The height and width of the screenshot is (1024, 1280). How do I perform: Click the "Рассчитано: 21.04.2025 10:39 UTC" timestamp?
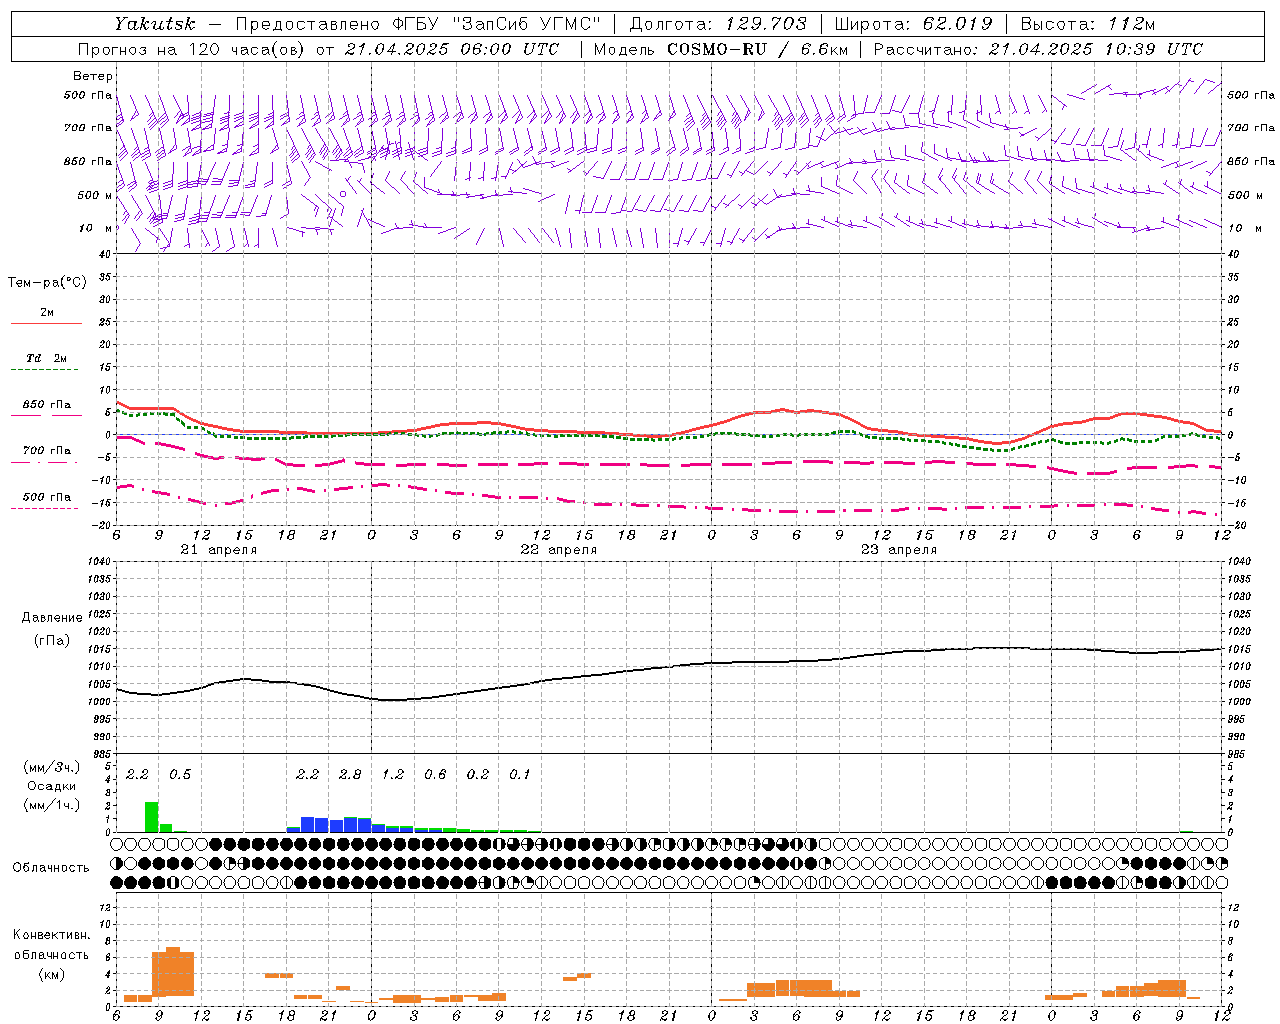(x=1038, y=49)
